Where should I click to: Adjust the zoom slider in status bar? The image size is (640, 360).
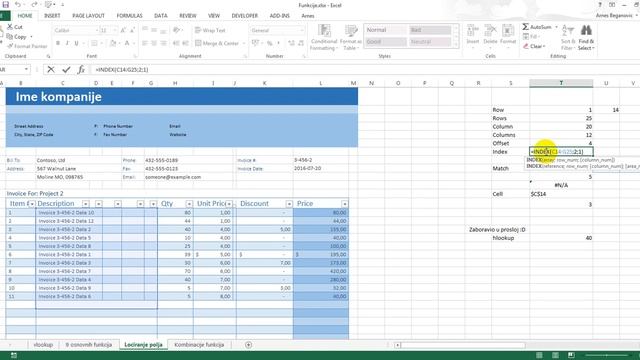pos(607,356)
